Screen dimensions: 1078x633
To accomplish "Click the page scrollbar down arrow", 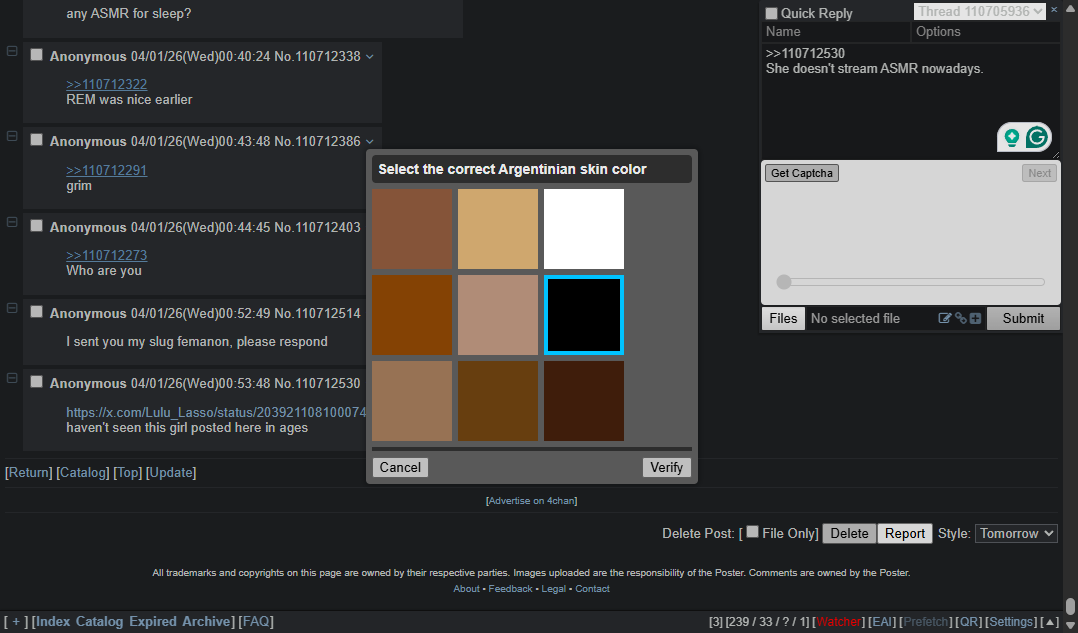I will [1070, 625].
